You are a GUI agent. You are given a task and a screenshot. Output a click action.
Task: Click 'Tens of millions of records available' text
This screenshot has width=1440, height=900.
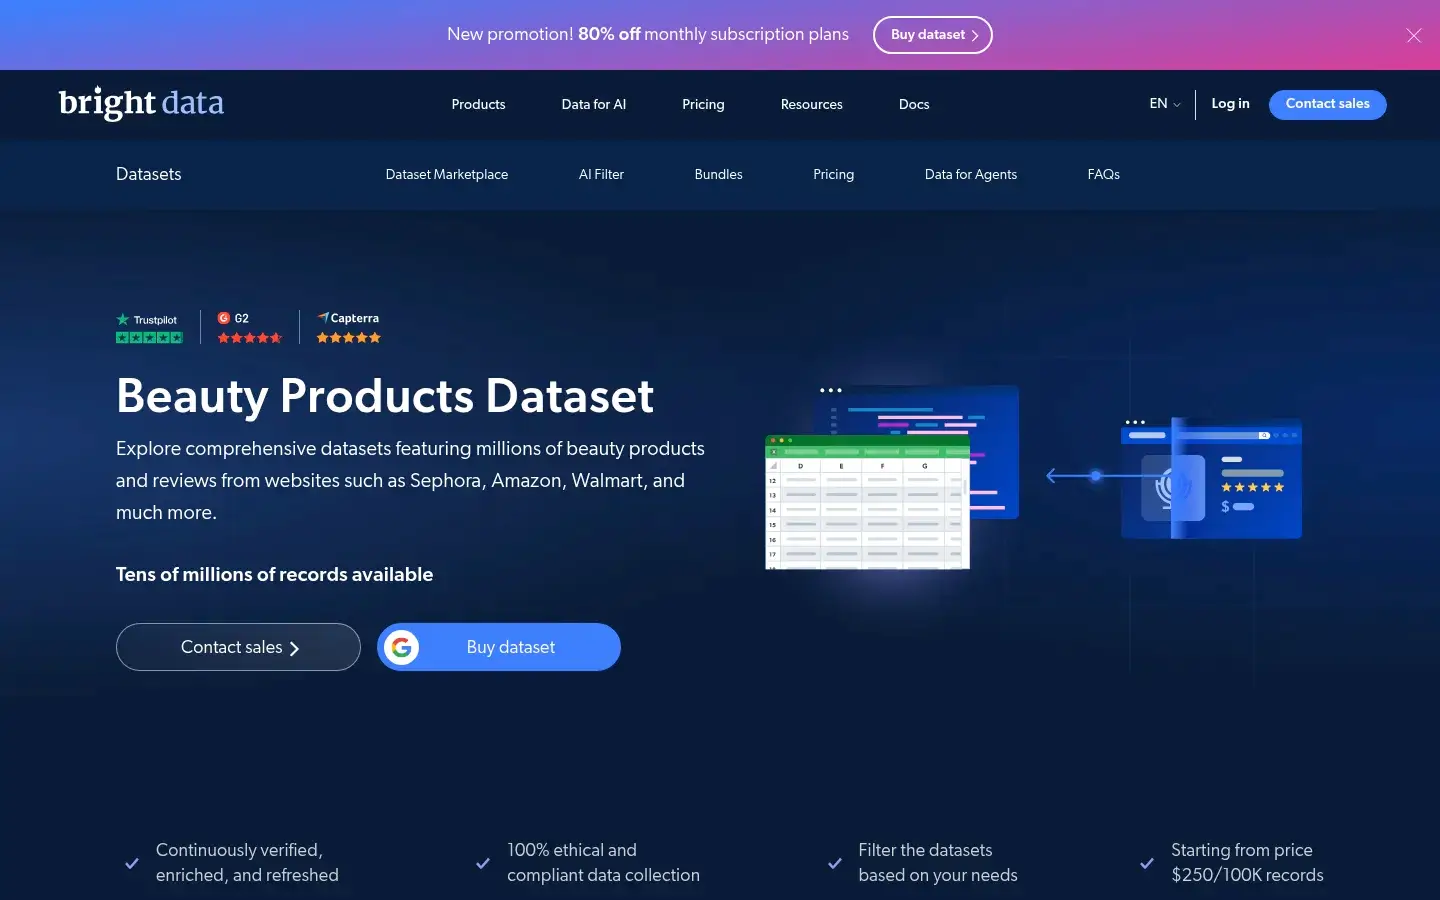(x=274, y=574)
